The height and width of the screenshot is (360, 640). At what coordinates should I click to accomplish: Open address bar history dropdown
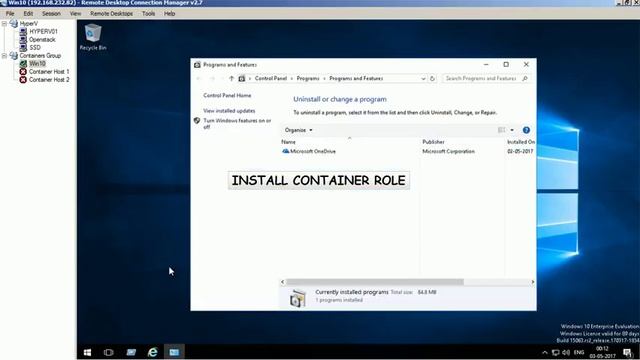click(423, 78)
